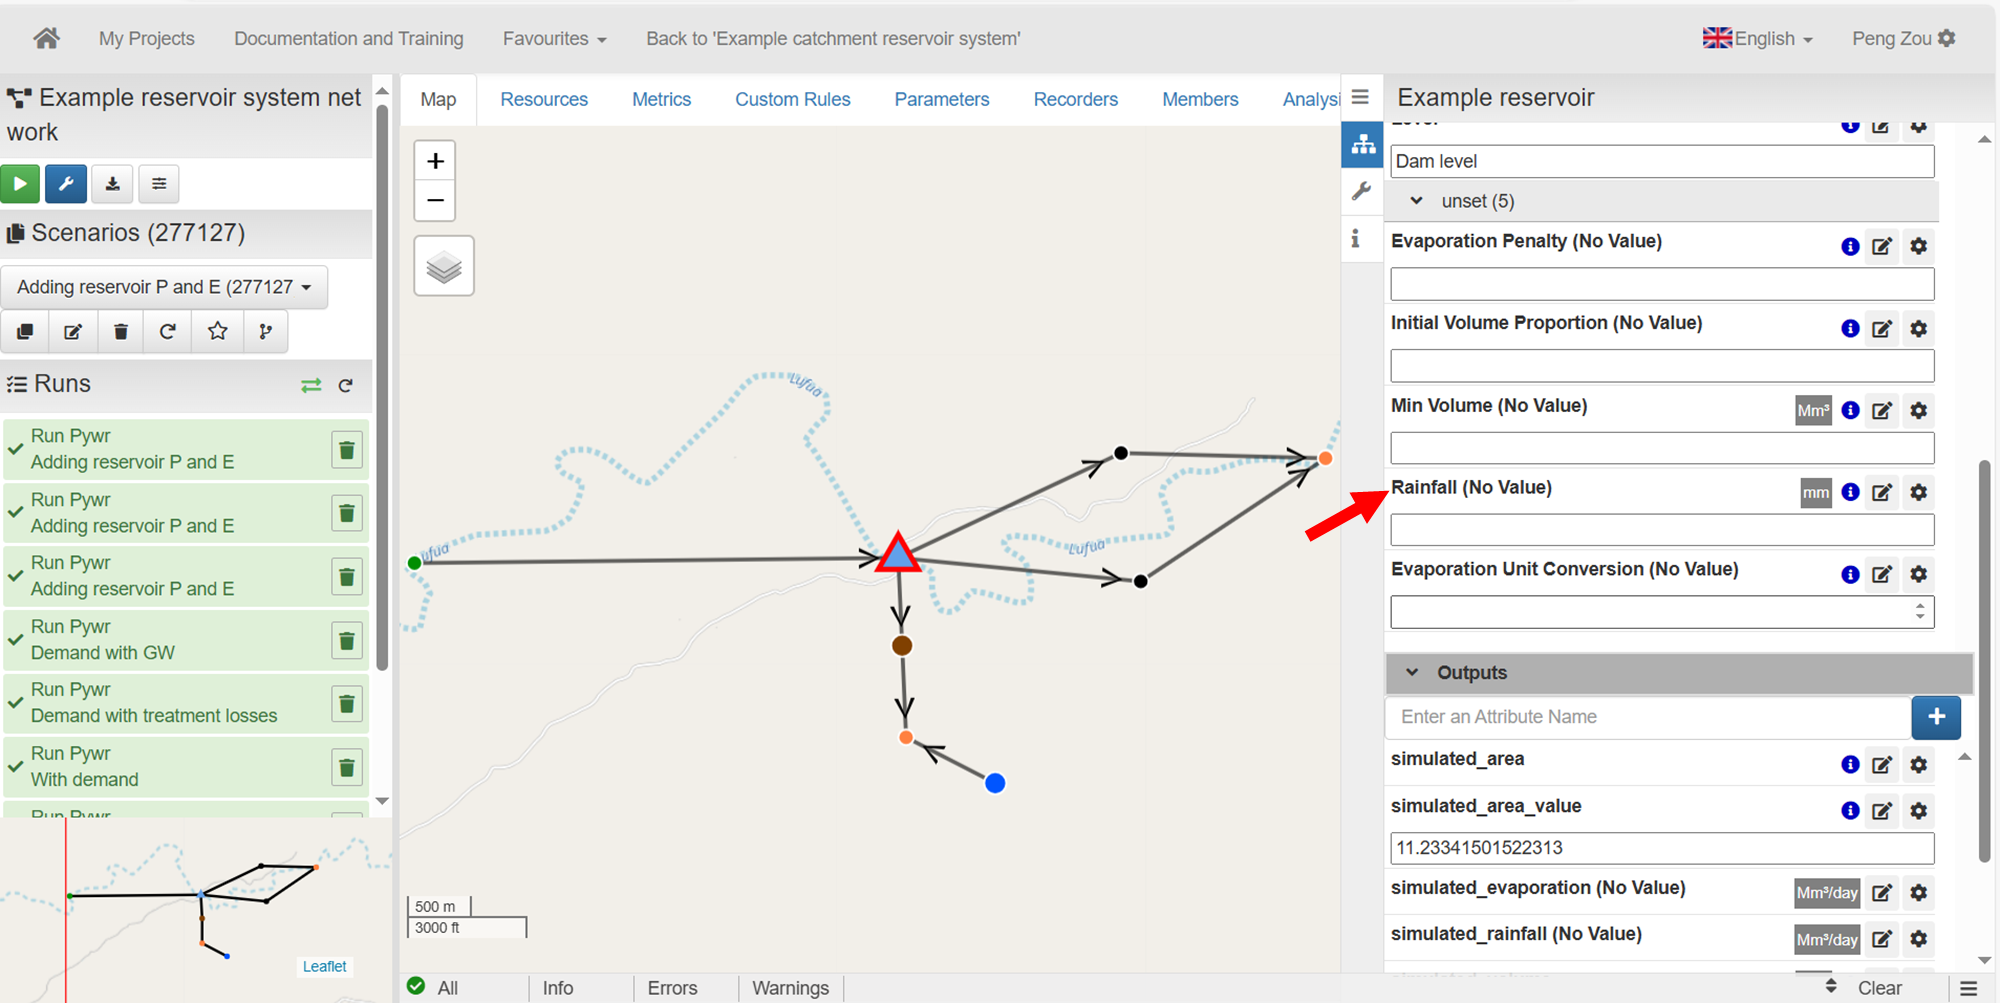Edit the Rainfall attribute
Image resolution: width=2000 pixels, height=1003 pixels.
tap(1881, 493)
